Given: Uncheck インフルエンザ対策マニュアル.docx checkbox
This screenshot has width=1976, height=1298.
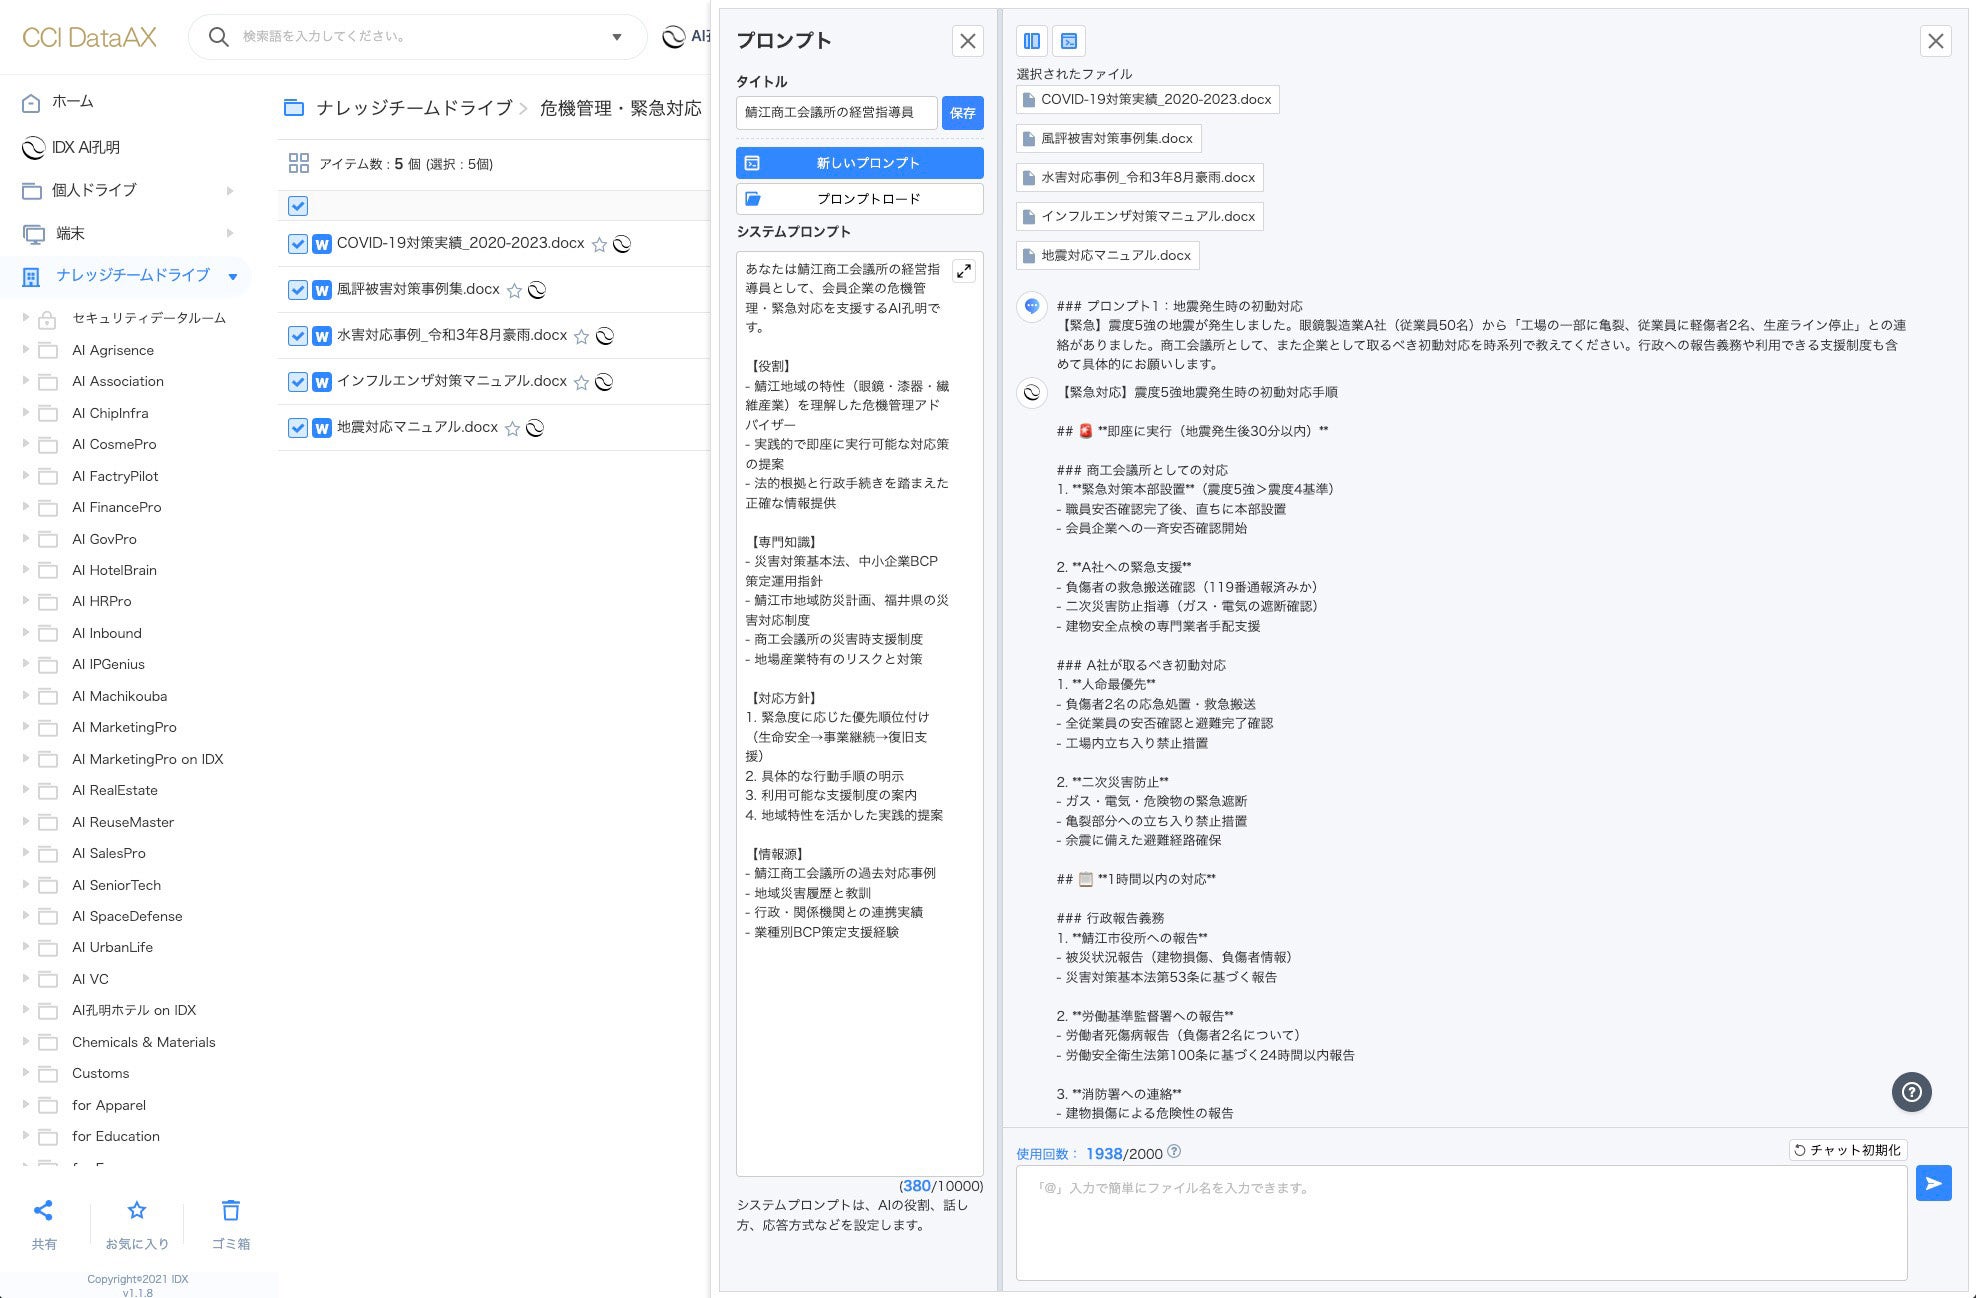Looking at the screenshot, I should pyautogui.click(x=297, y=382).
